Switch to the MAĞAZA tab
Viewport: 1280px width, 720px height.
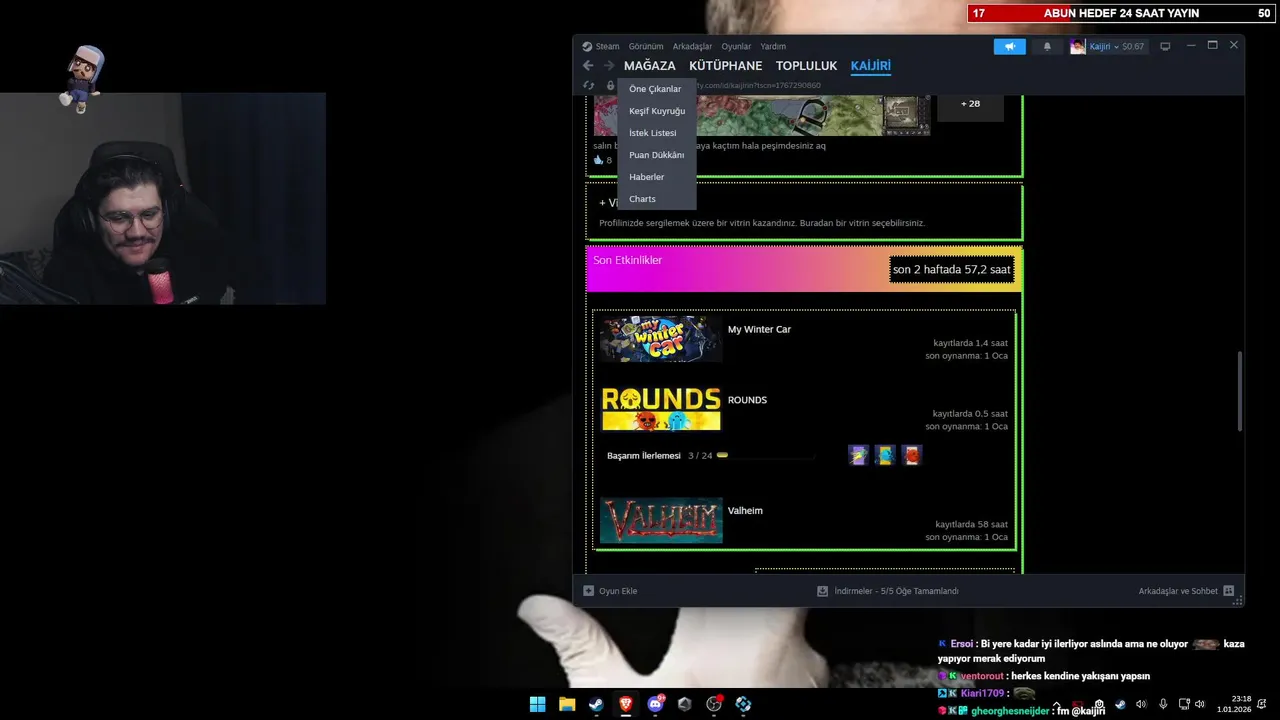tap(650, 66)
